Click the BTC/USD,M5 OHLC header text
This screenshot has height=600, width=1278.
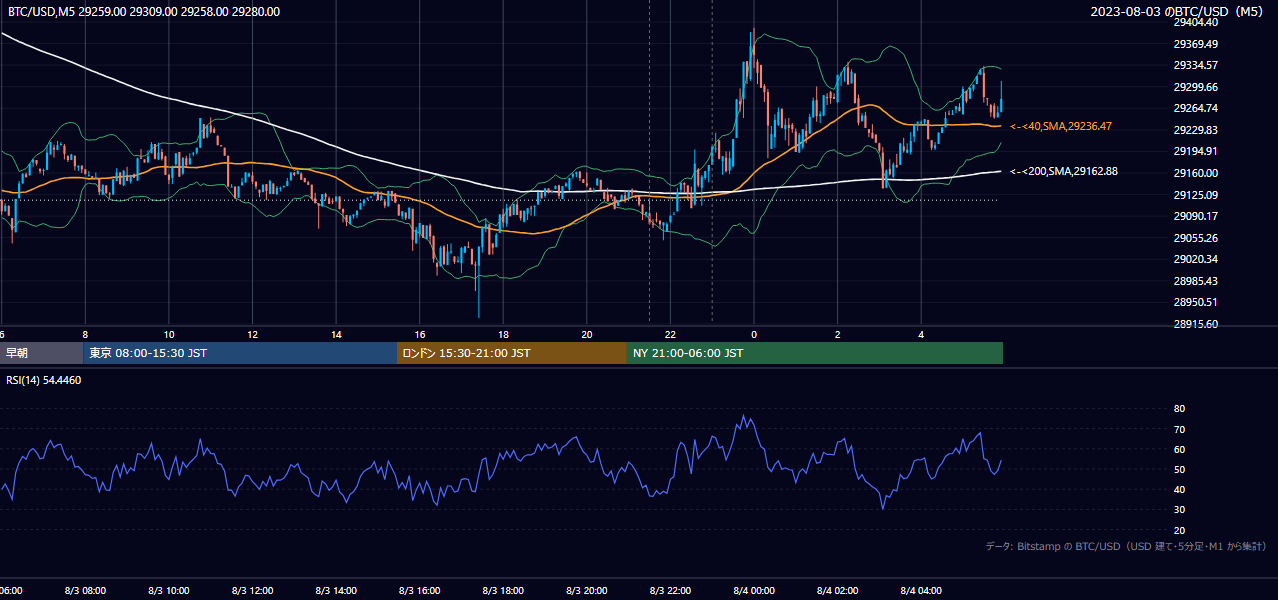click(x=144, y=12)
